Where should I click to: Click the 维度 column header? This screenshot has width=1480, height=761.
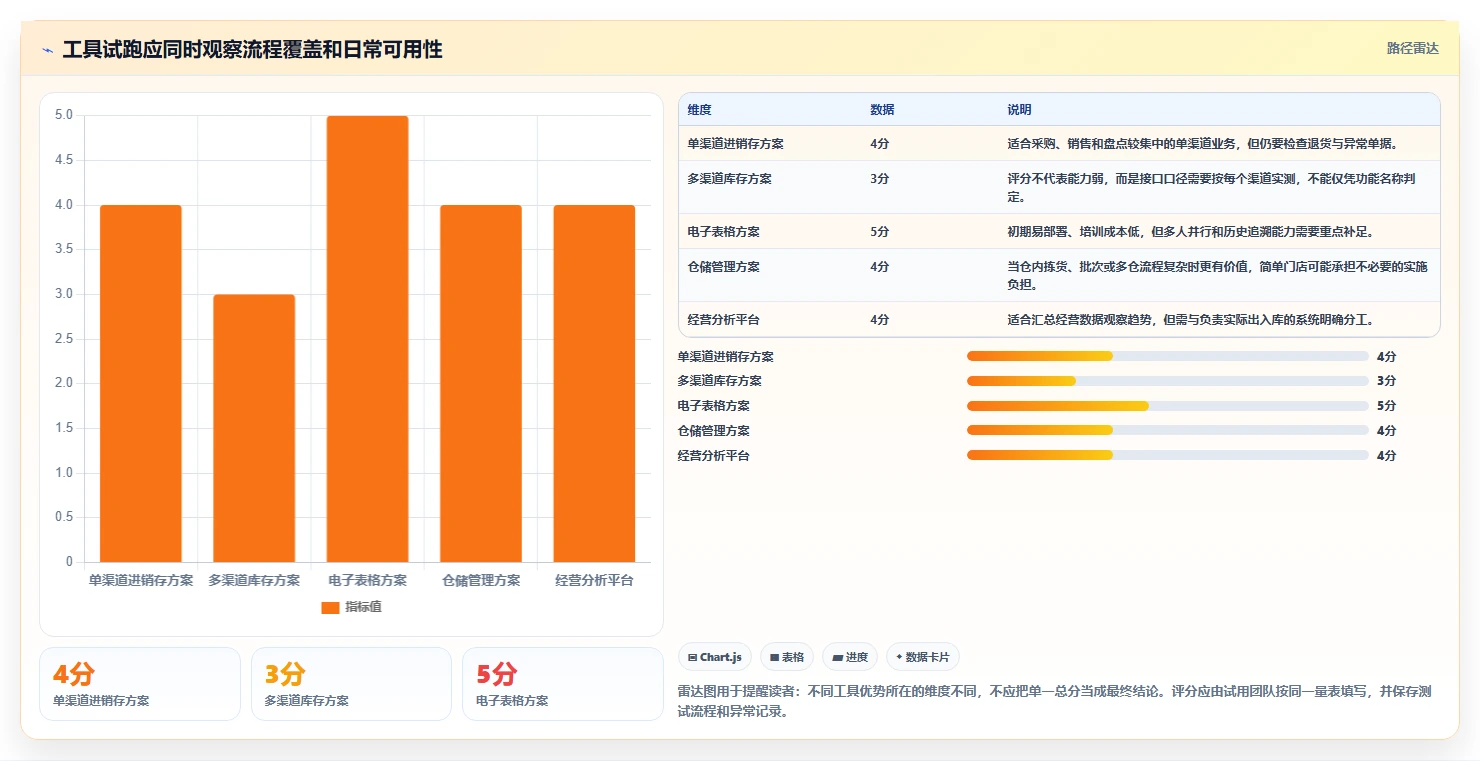coord(699,110)
